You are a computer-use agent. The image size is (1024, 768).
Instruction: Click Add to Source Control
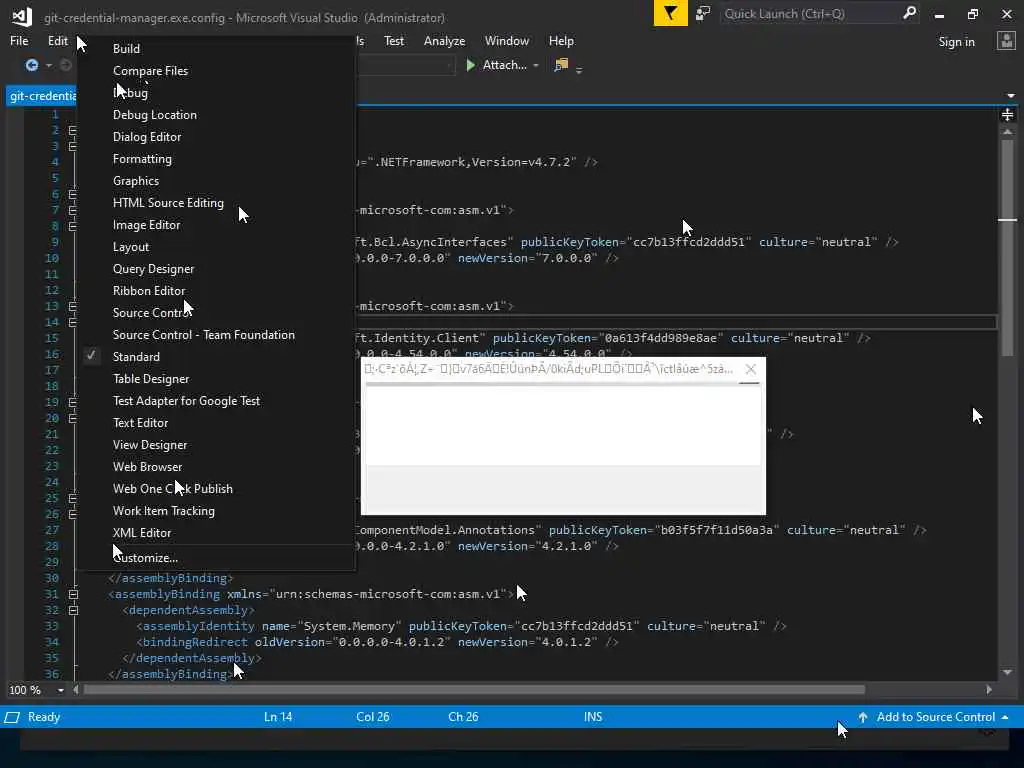(935, 717)
